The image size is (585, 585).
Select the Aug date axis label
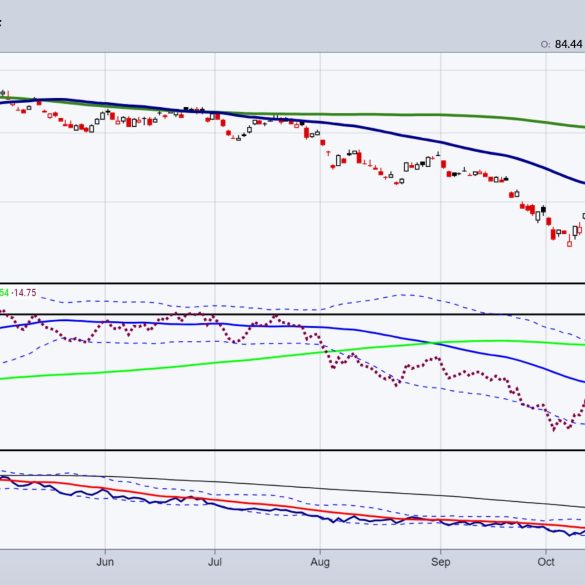coord(320,562)
